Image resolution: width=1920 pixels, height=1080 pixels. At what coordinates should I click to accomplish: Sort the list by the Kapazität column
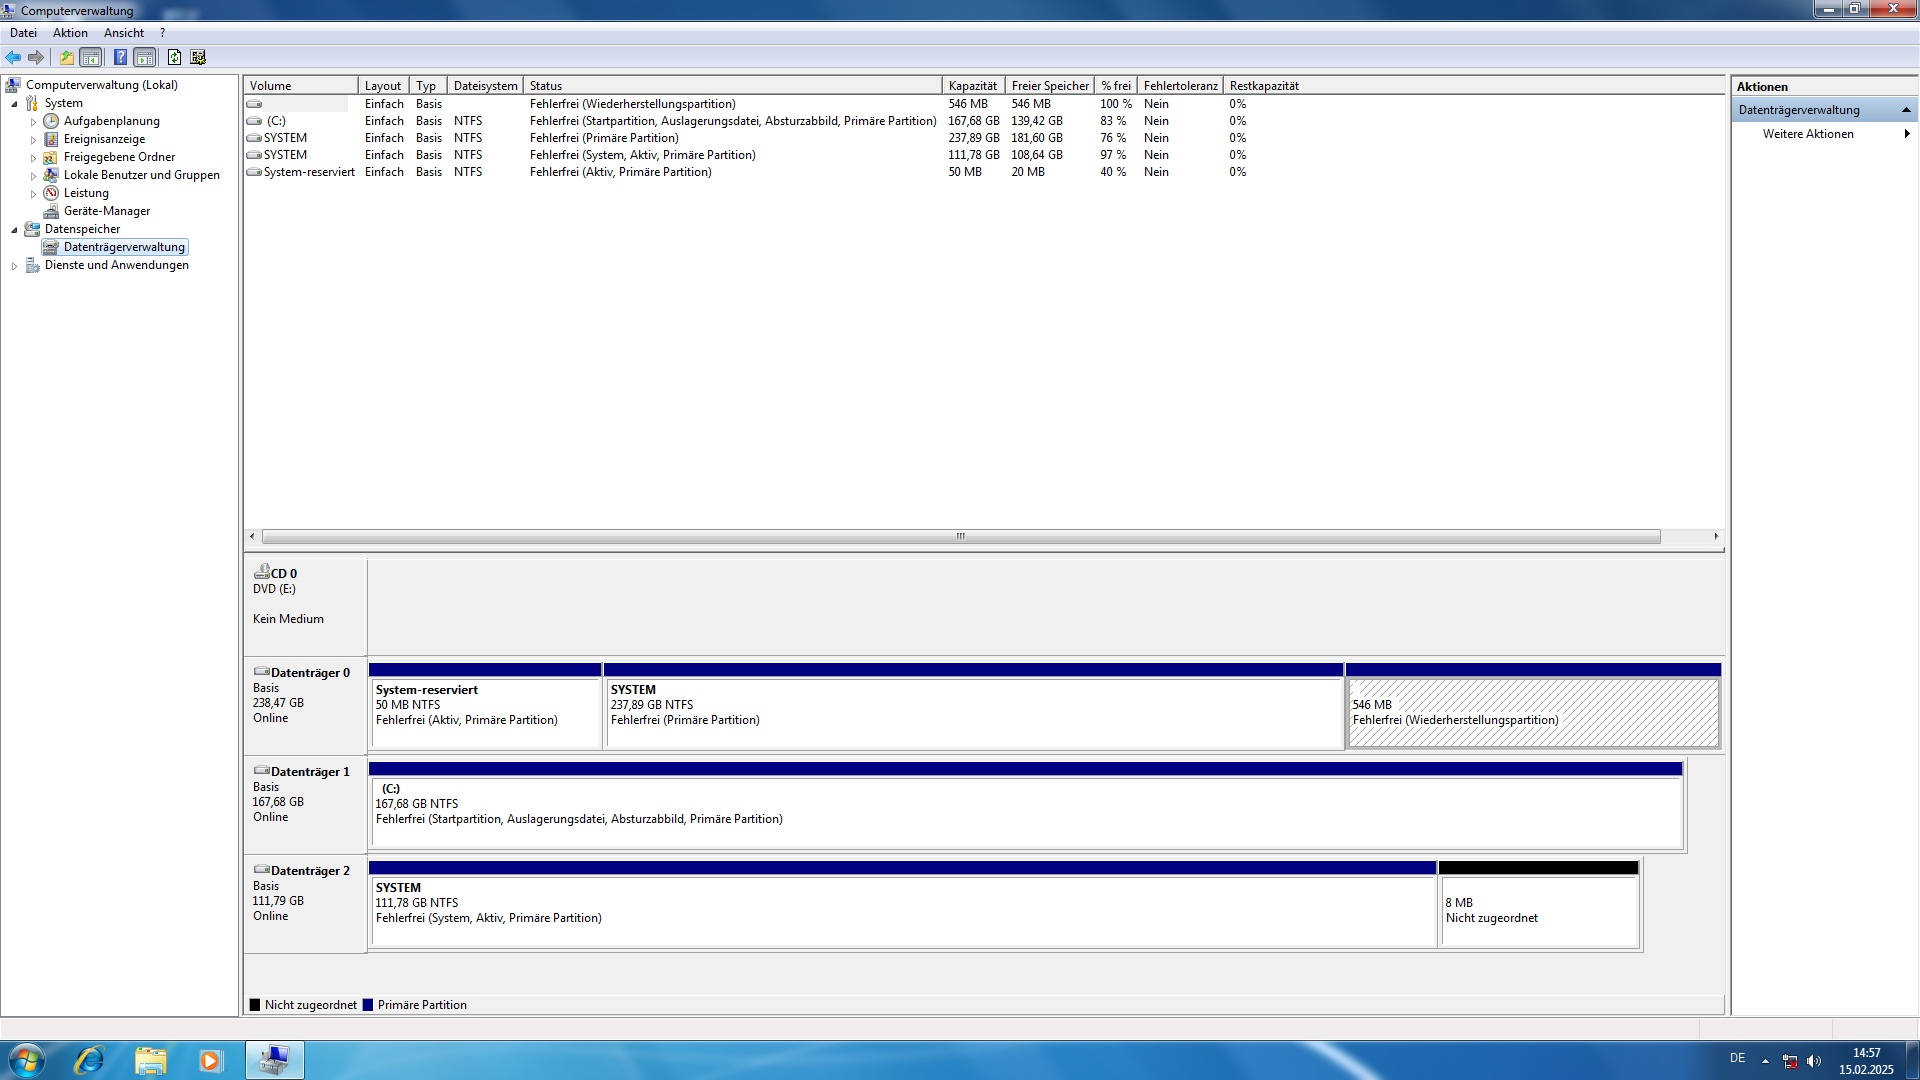point(972,86)
